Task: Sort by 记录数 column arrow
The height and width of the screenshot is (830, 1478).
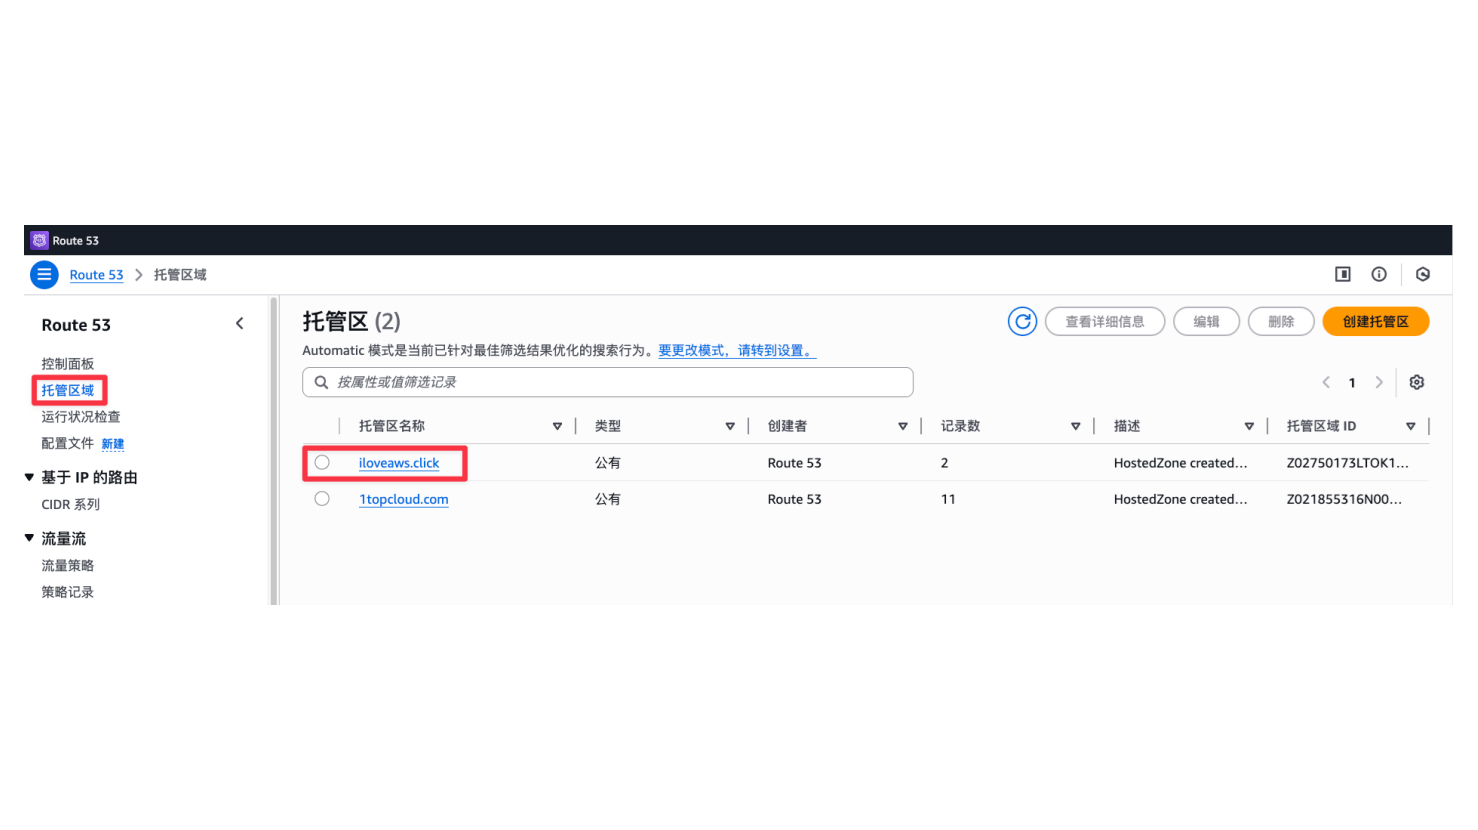Action: pos(1075,426)
